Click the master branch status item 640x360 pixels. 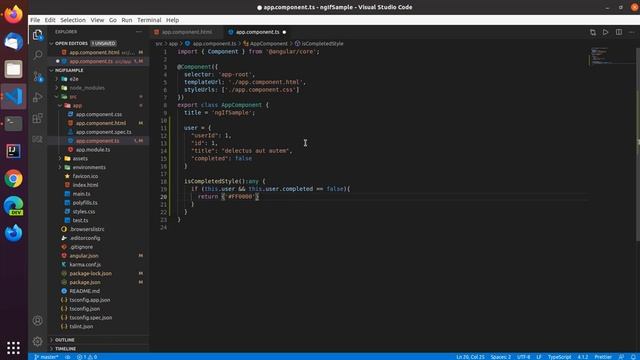point(46,357)
